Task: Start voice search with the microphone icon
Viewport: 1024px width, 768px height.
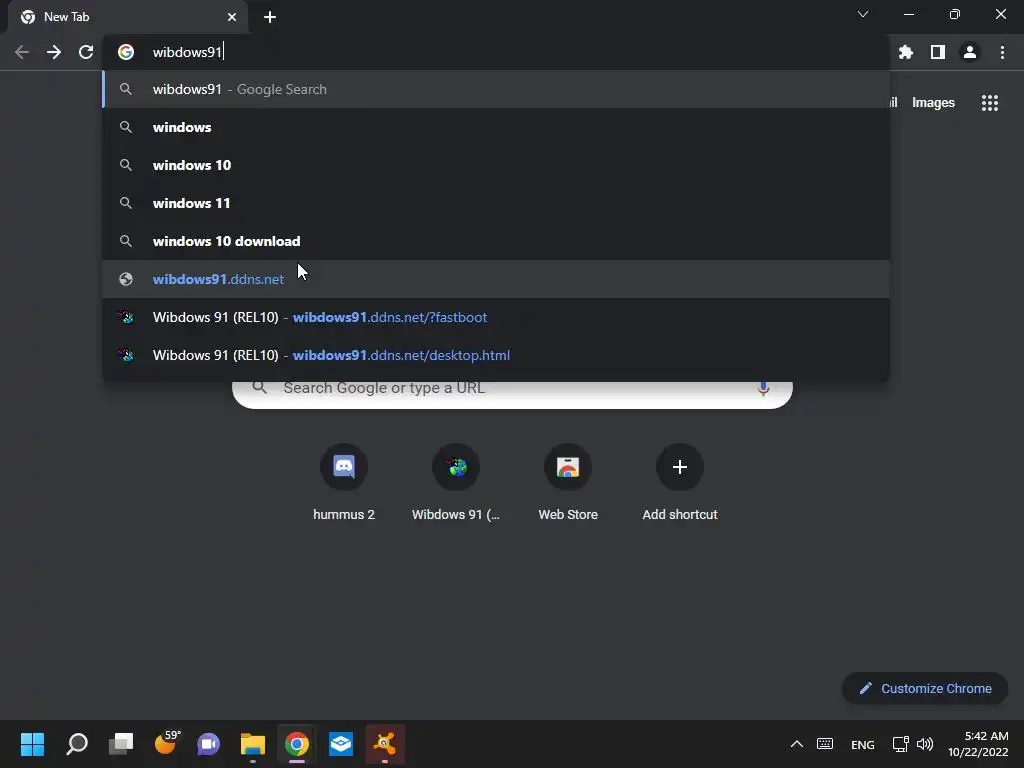Action: [763, 389]
